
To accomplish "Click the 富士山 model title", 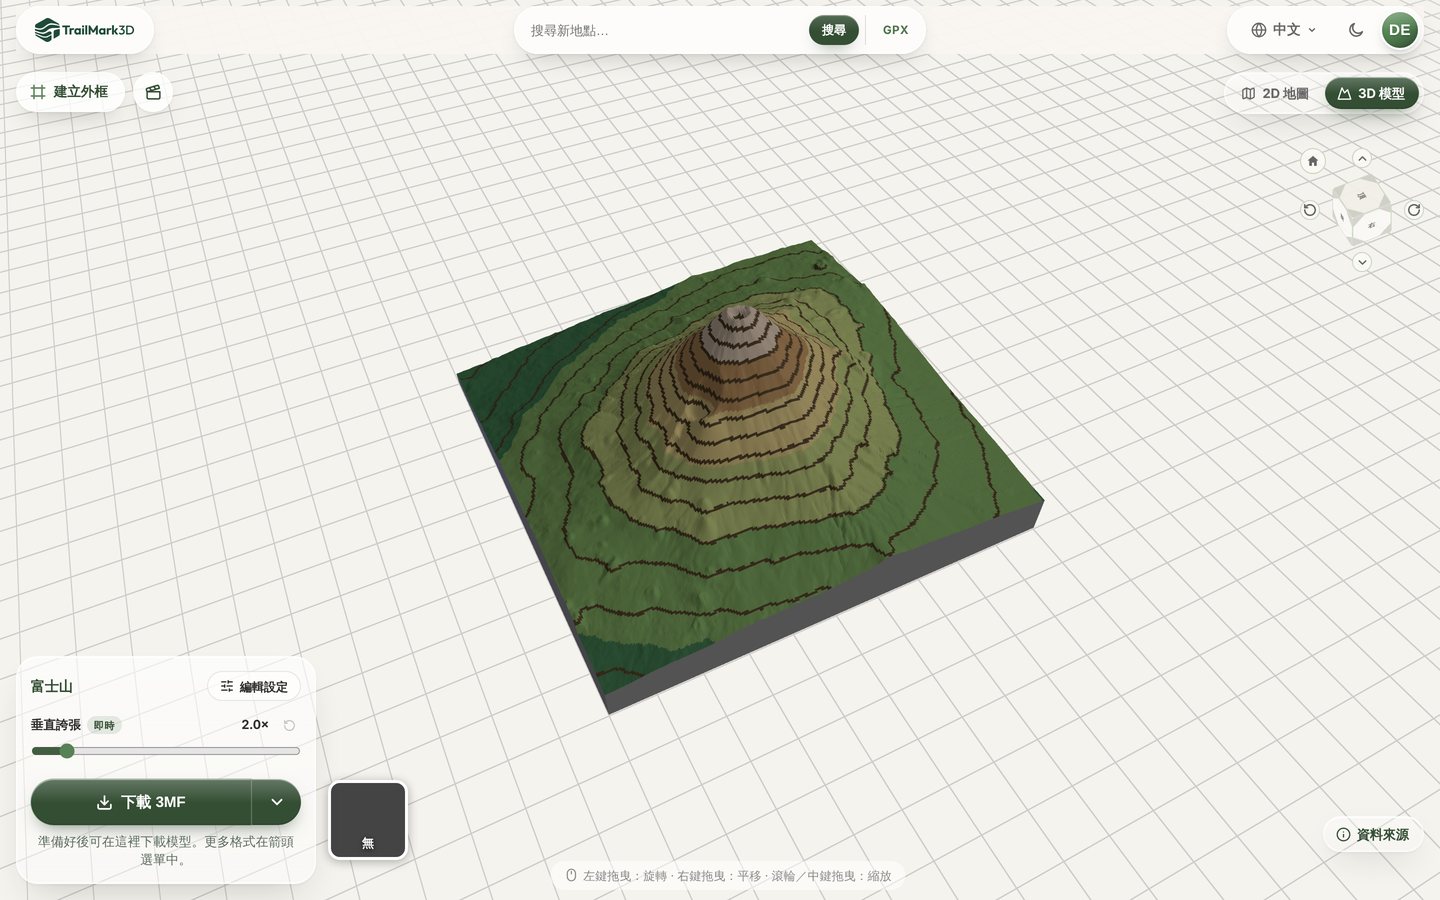I will pos(51,686).
